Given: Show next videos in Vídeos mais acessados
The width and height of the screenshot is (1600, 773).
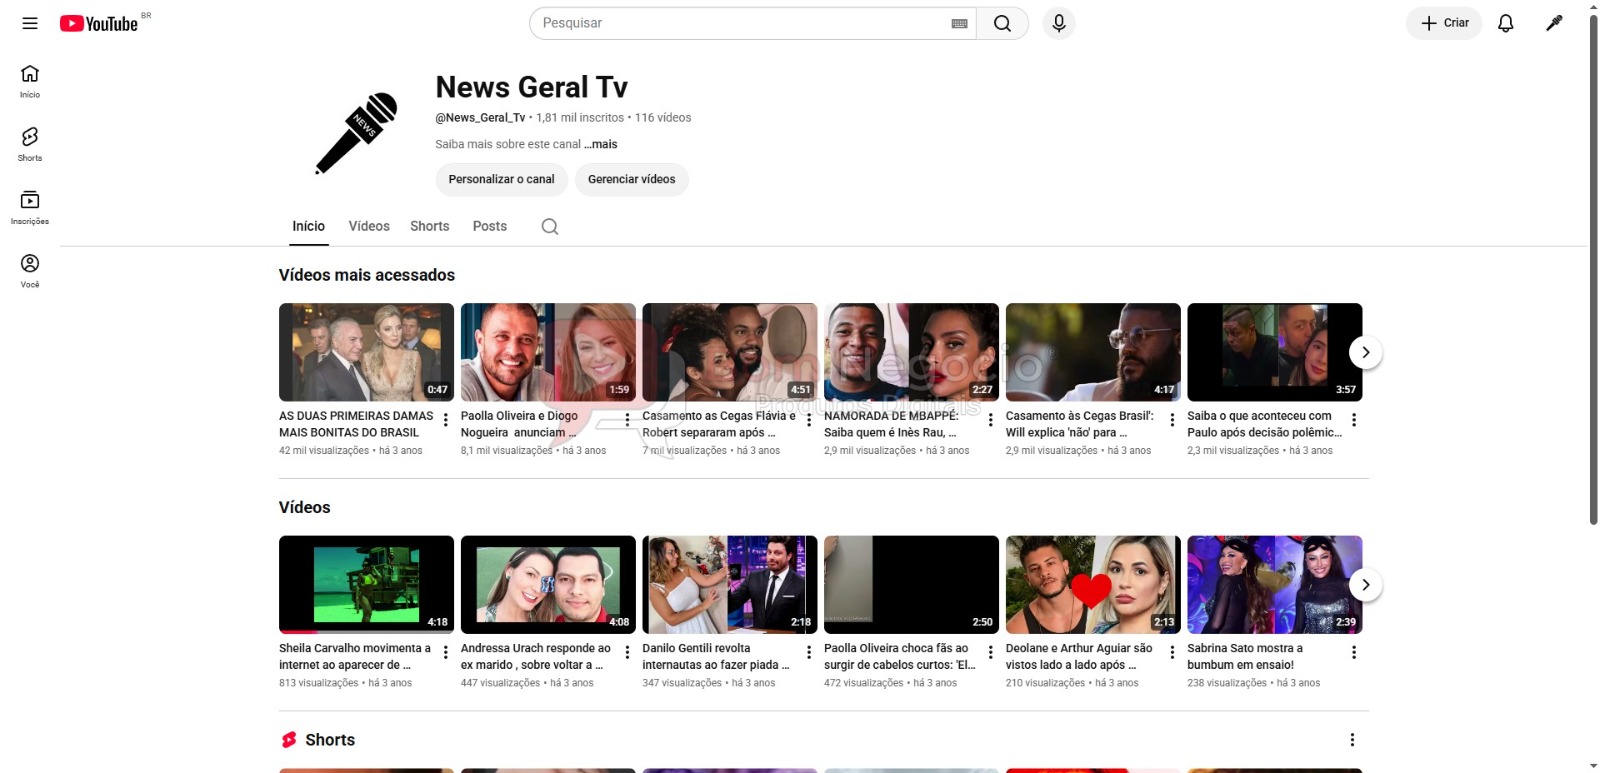Looking at the screenshot, I should pos(1366,352).
